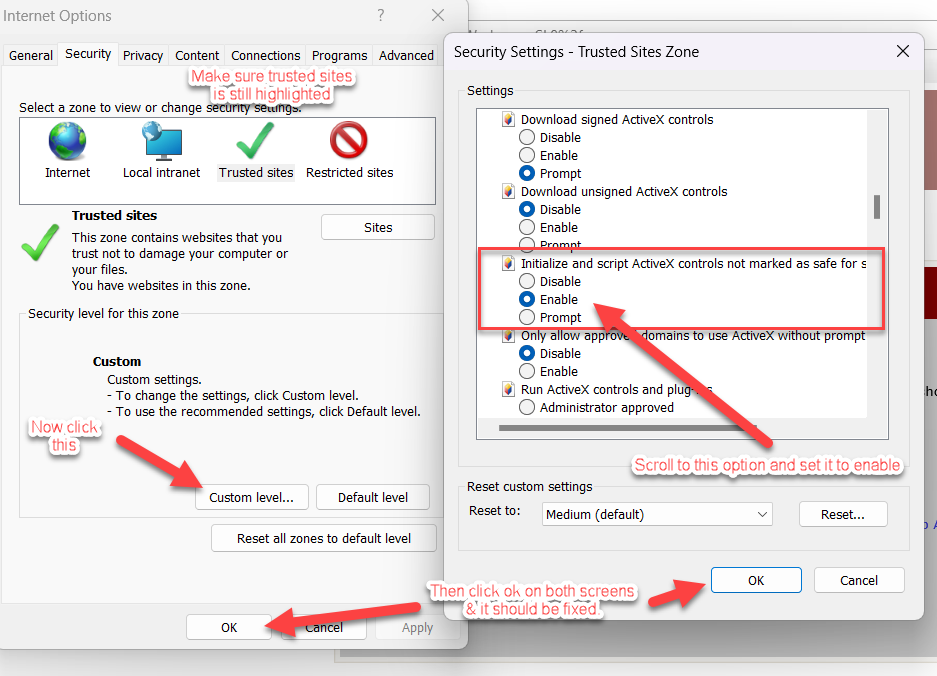The image size is (937, 676).
Task: Click the help question mark icon
Action: 381,16
